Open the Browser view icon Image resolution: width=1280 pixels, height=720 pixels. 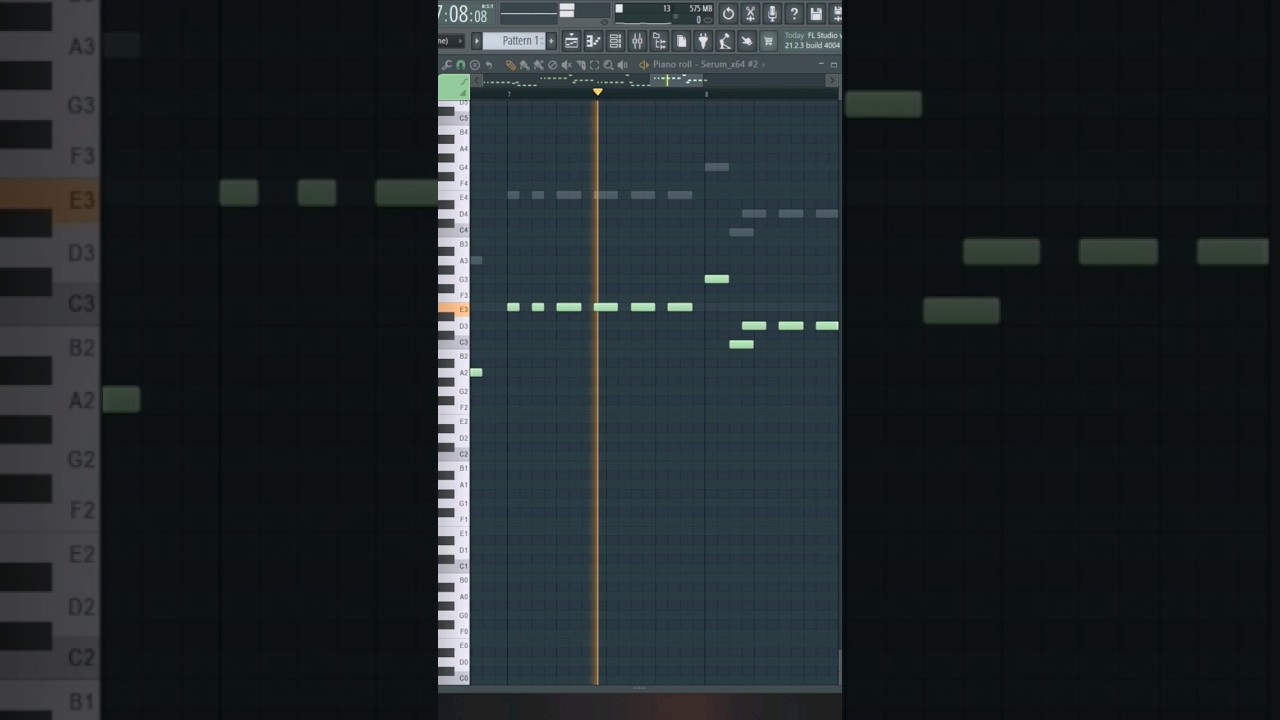(x=659, y=41)
